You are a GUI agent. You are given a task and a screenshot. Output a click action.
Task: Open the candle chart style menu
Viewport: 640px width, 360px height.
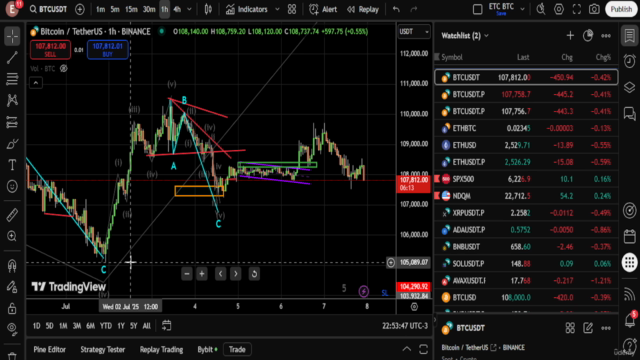pos(208,9)
